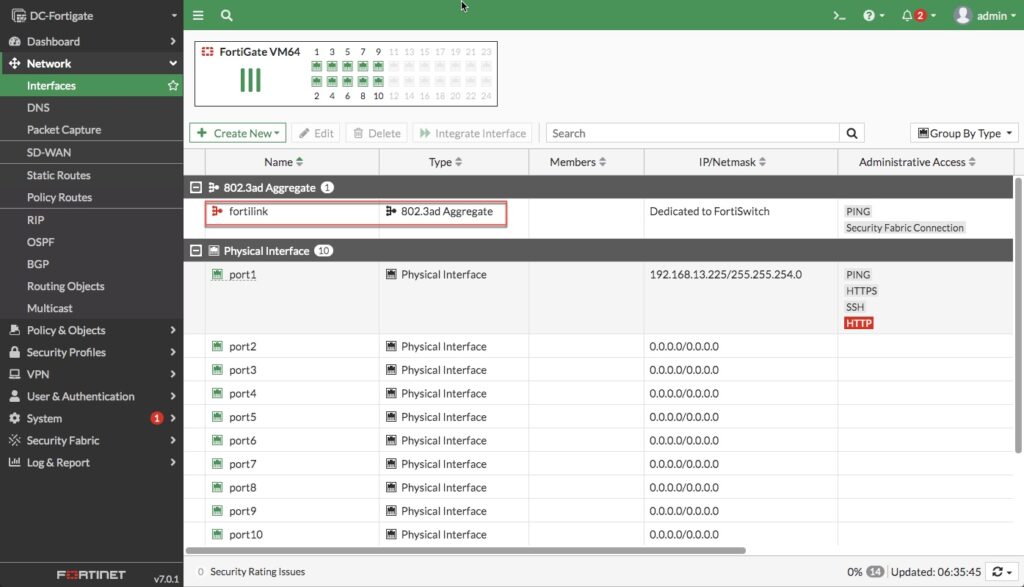
Task: Collapse the 802.3ad Aggregate group
Action: pos(196,187)
